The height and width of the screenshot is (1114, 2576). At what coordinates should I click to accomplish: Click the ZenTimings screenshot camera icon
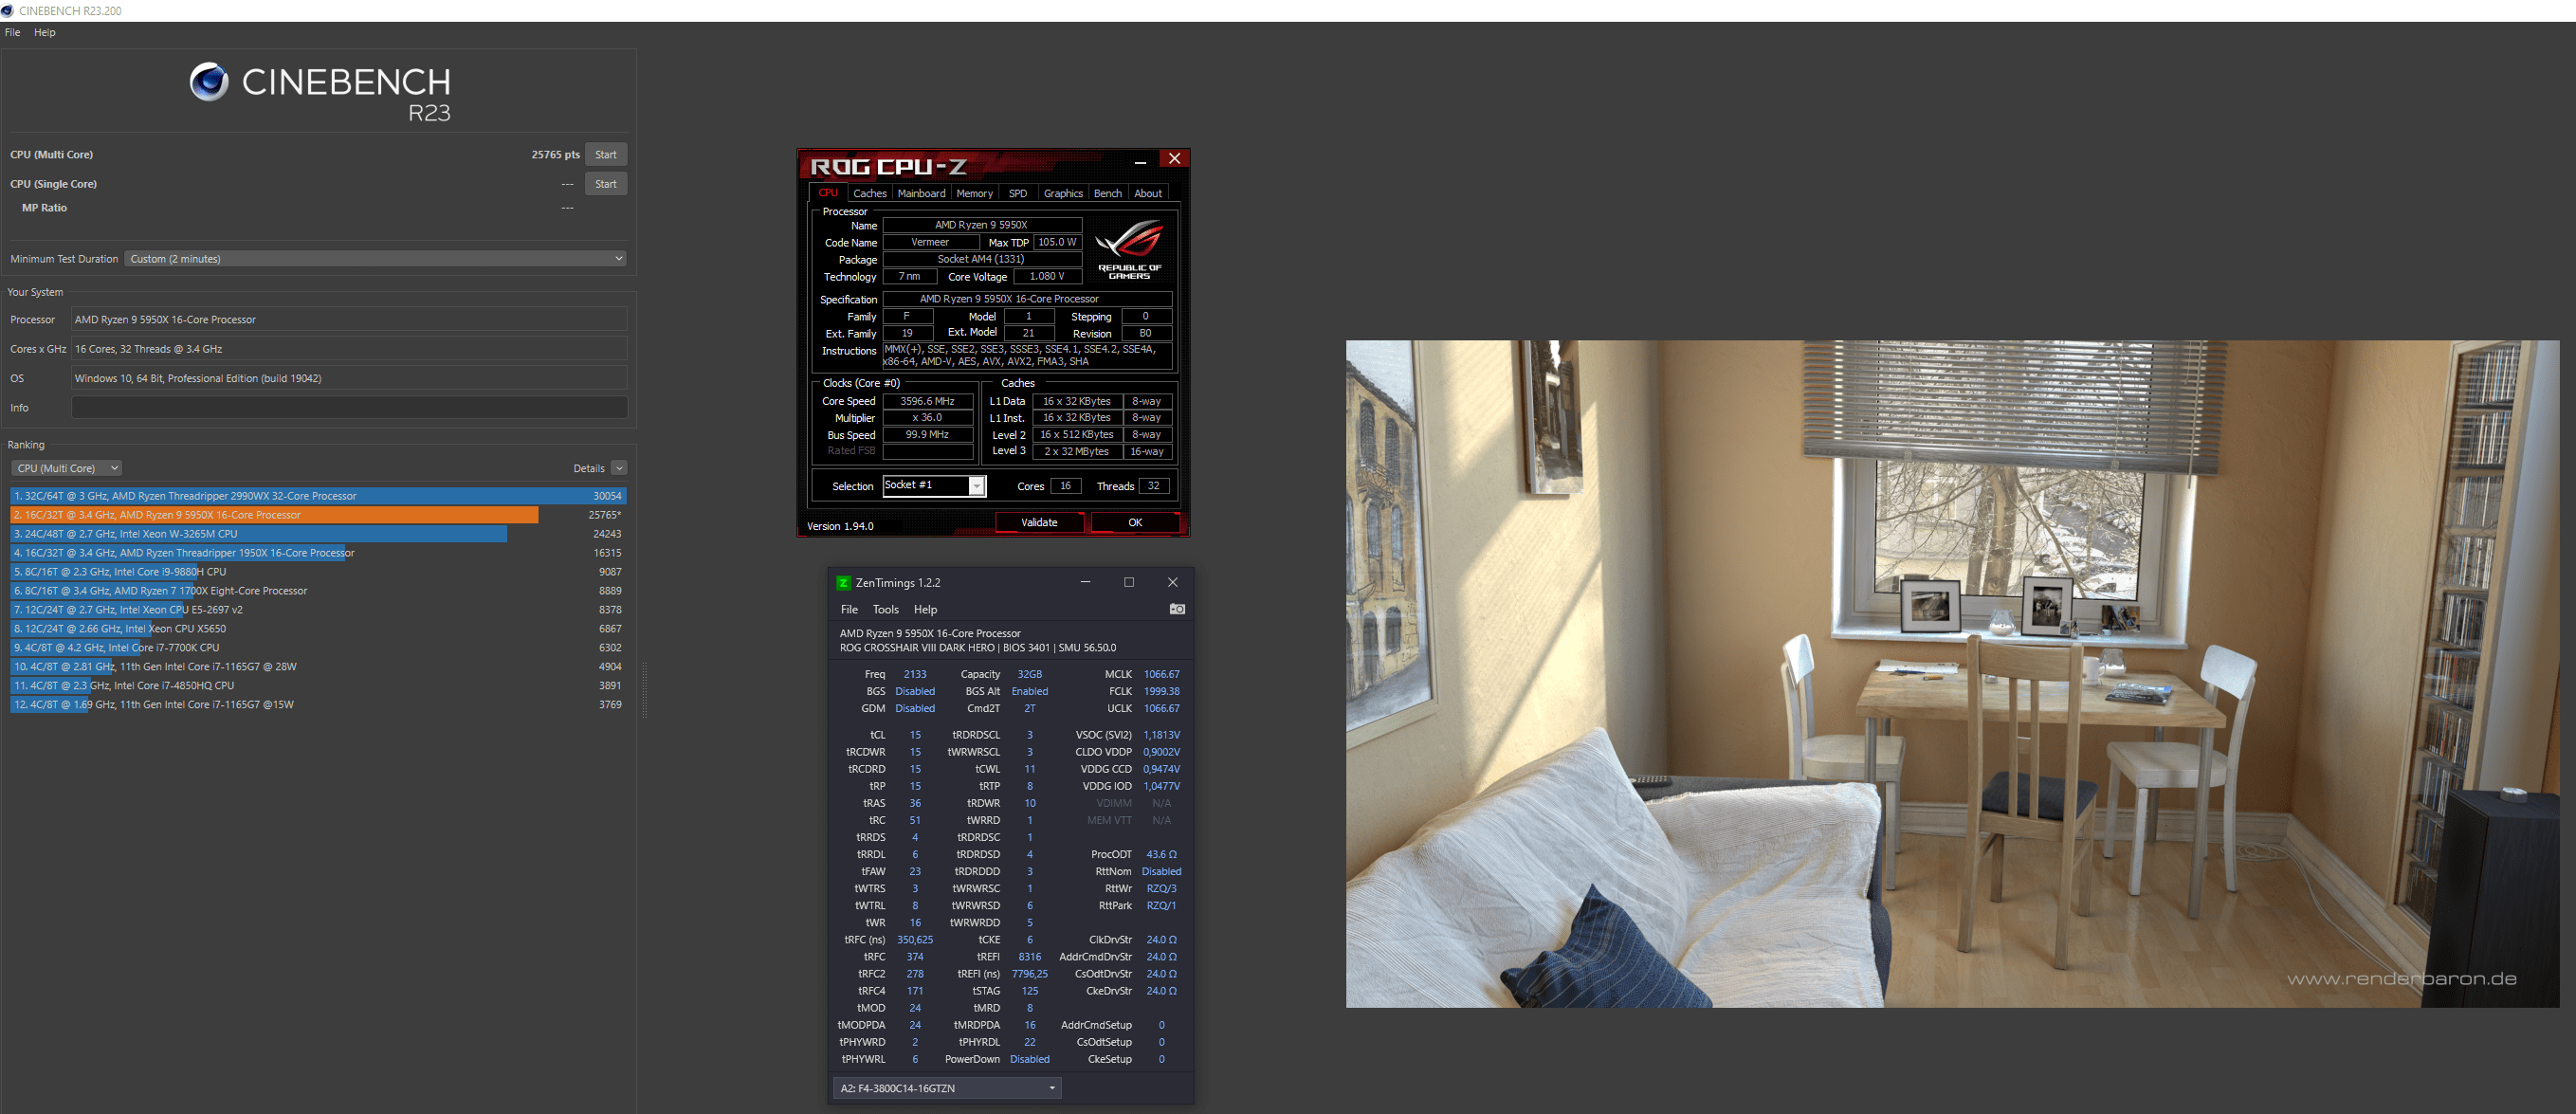tap(1177, 609)
